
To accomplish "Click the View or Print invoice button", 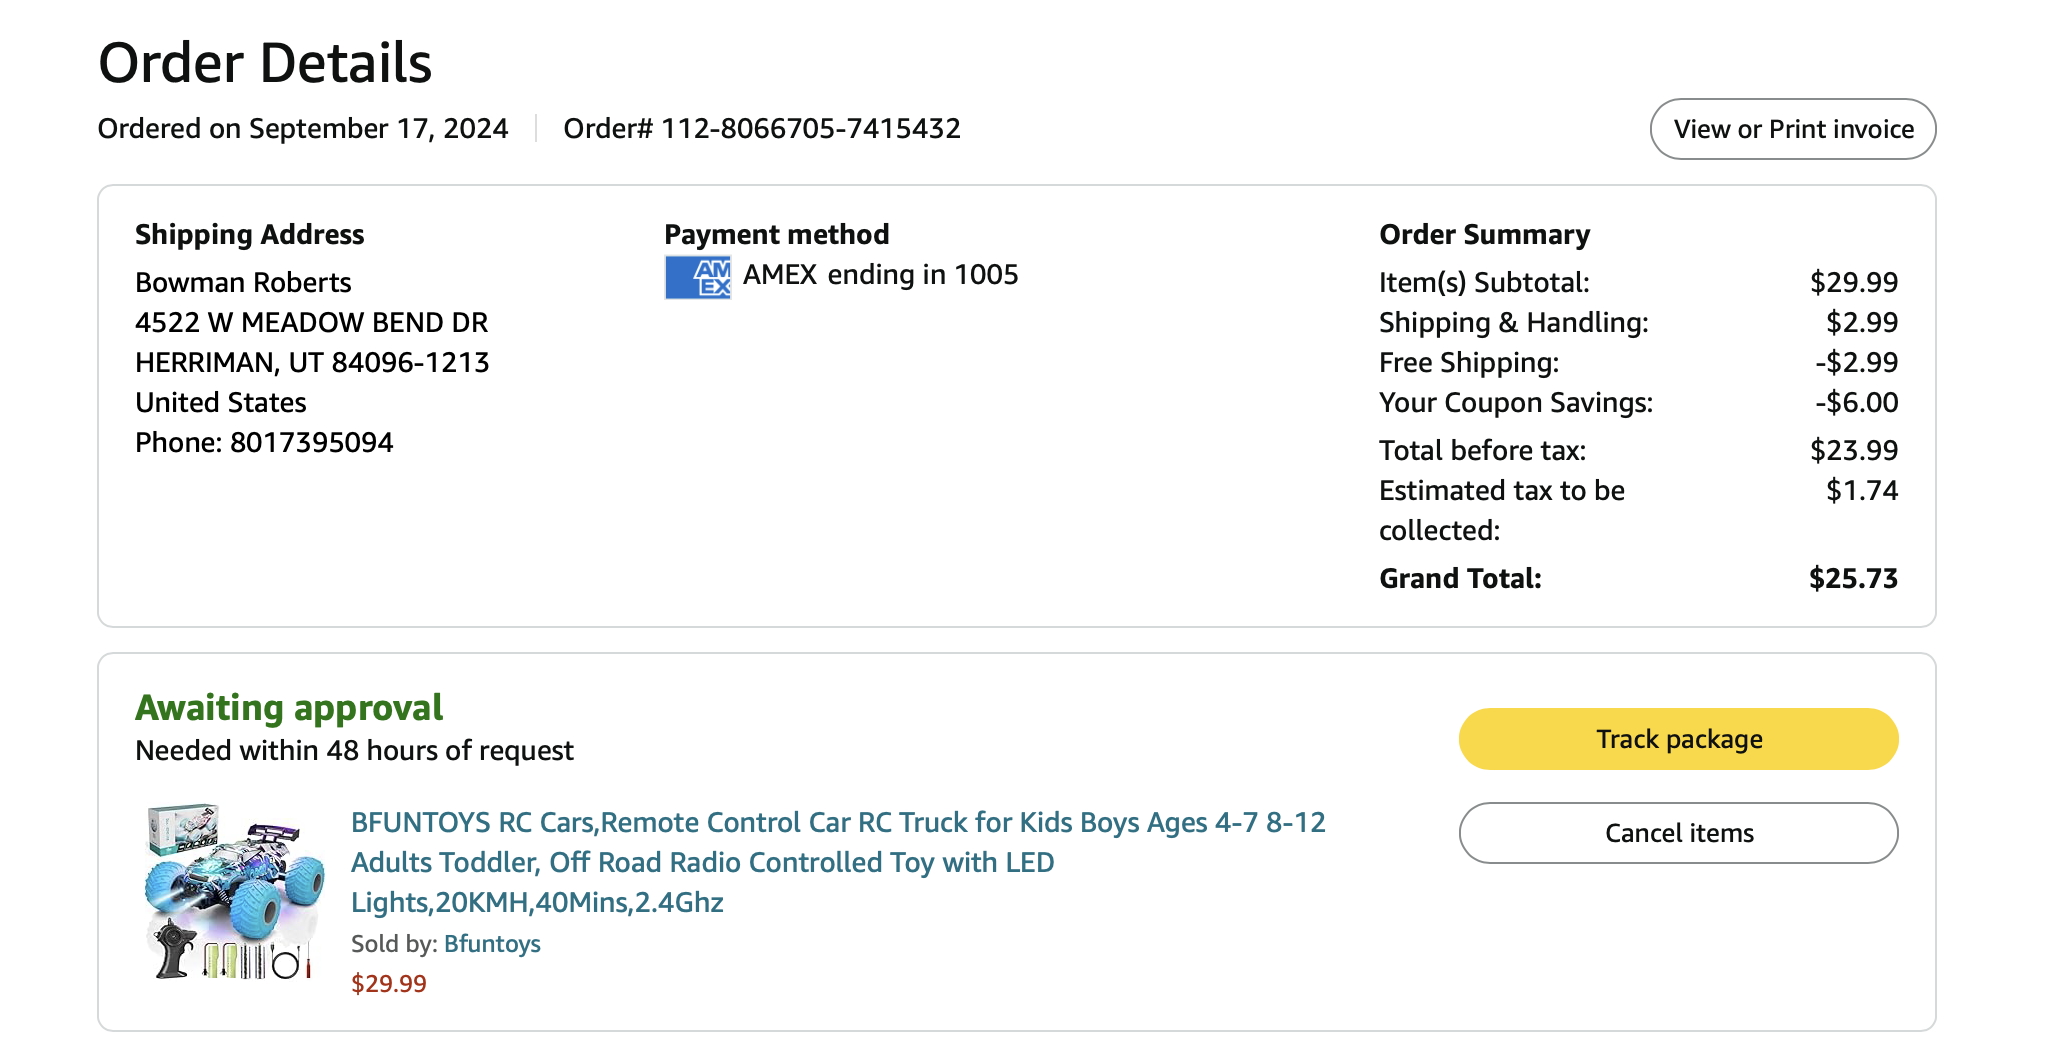I will point(1792,129).
